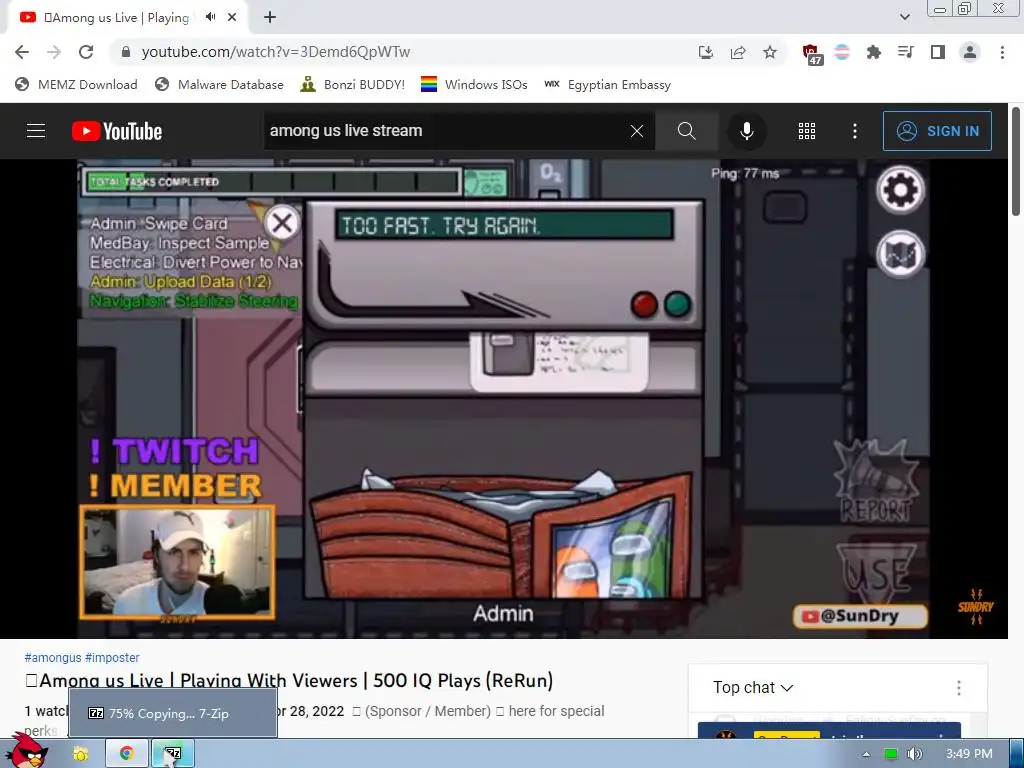Click the YouTube logo to go home
Screen dimensions: 1024x768
click(117, 131)
